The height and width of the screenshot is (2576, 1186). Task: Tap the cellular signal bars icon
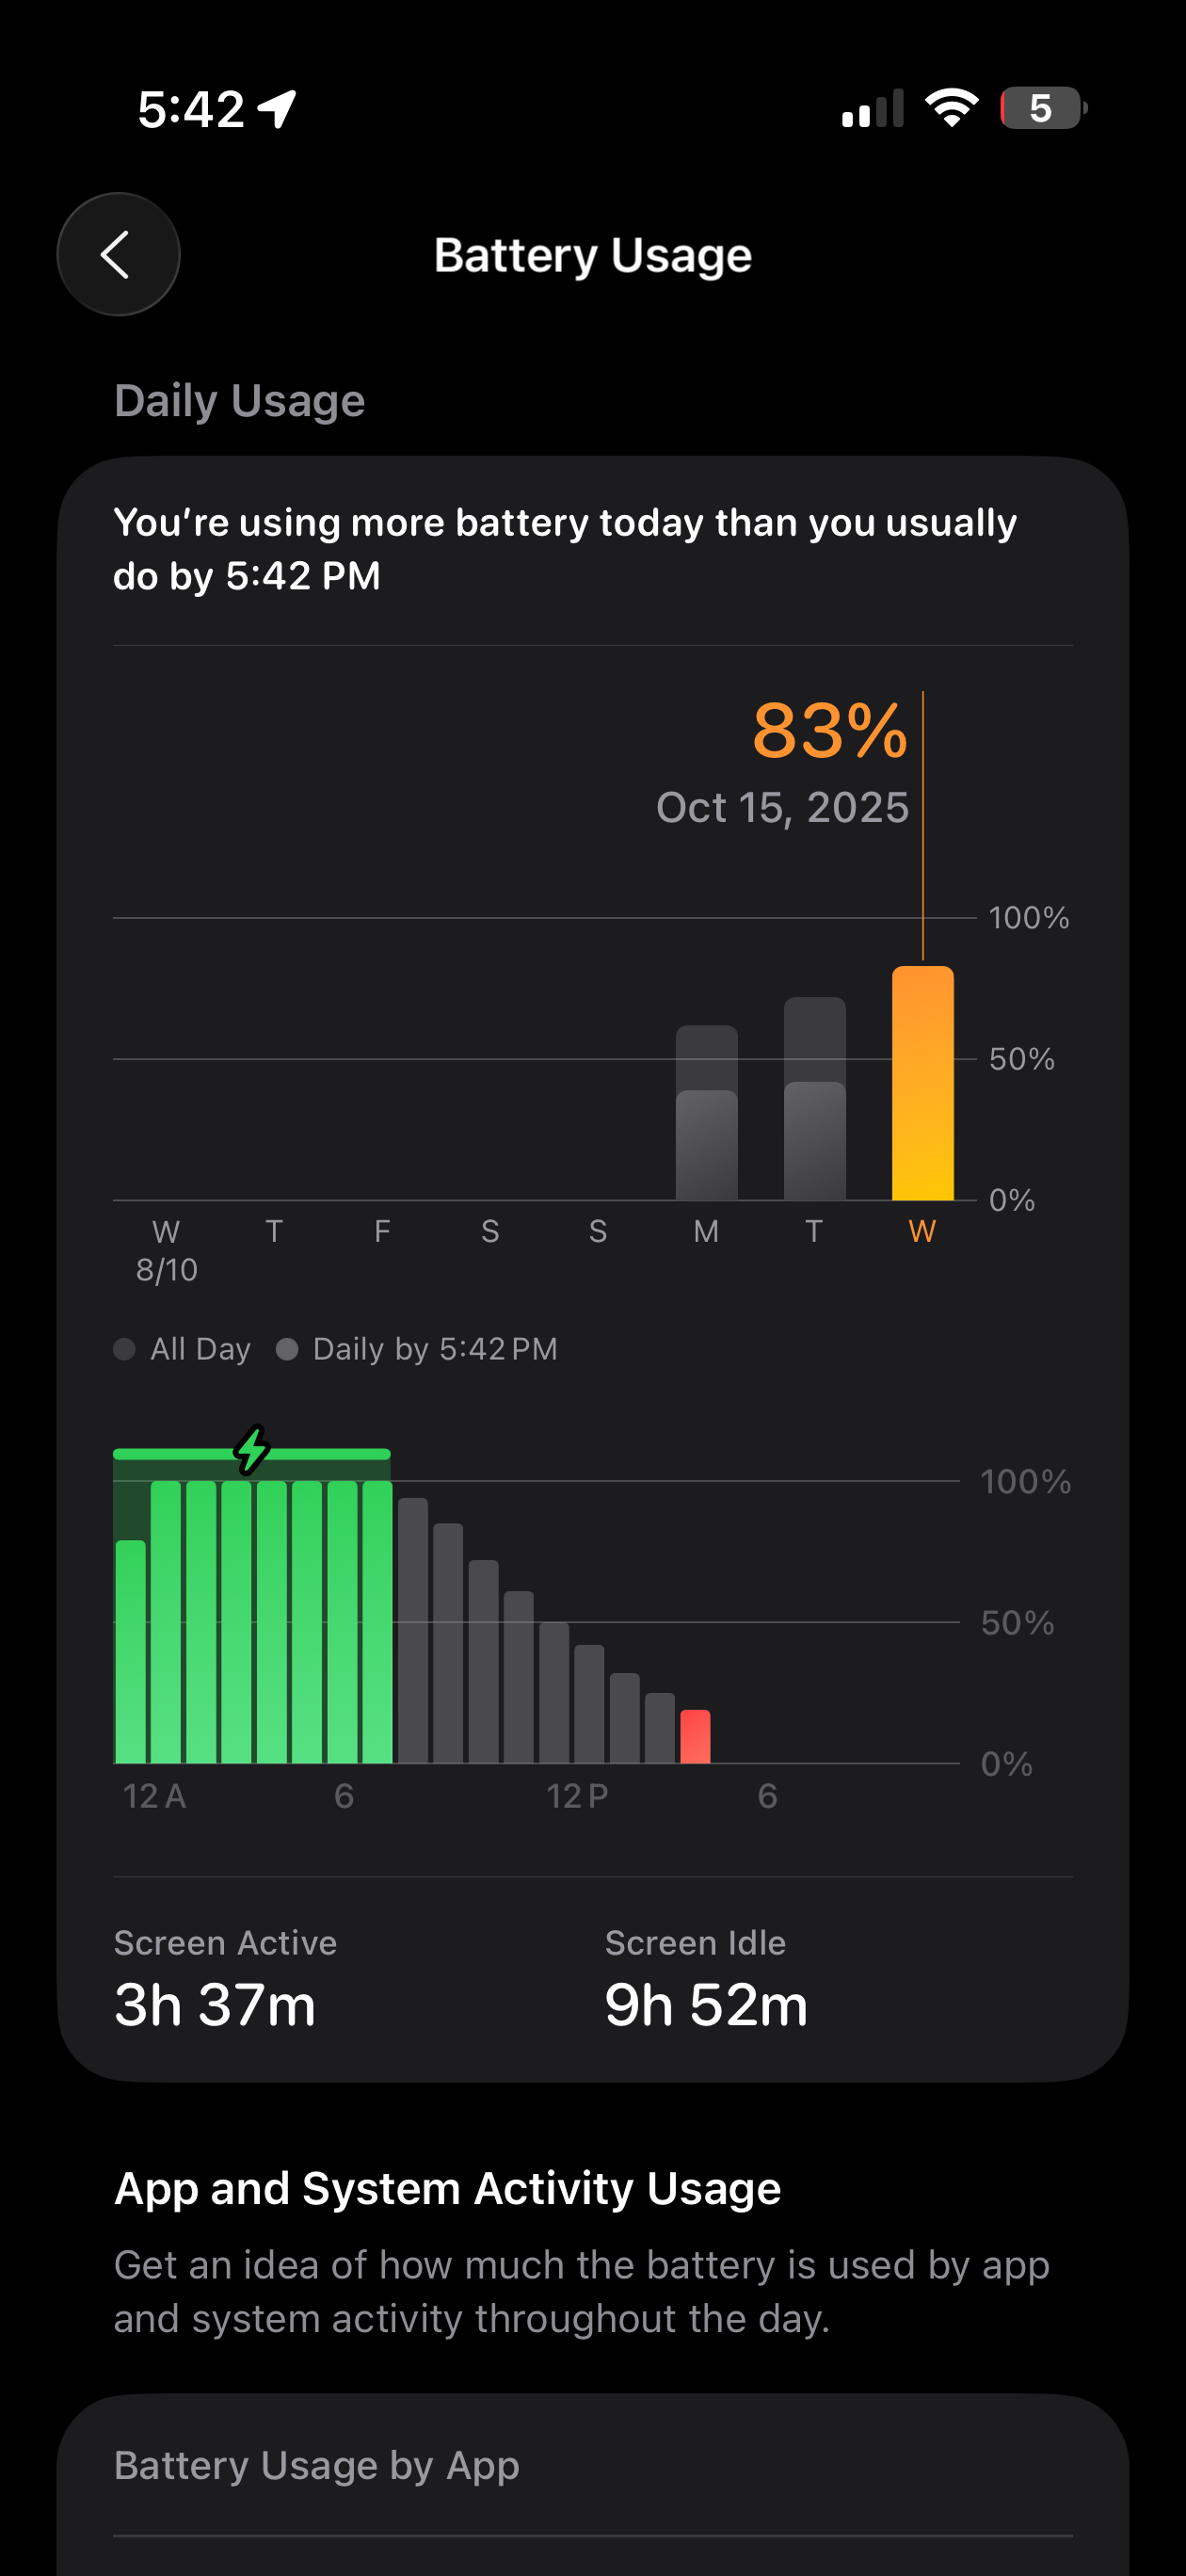[872, 109]
